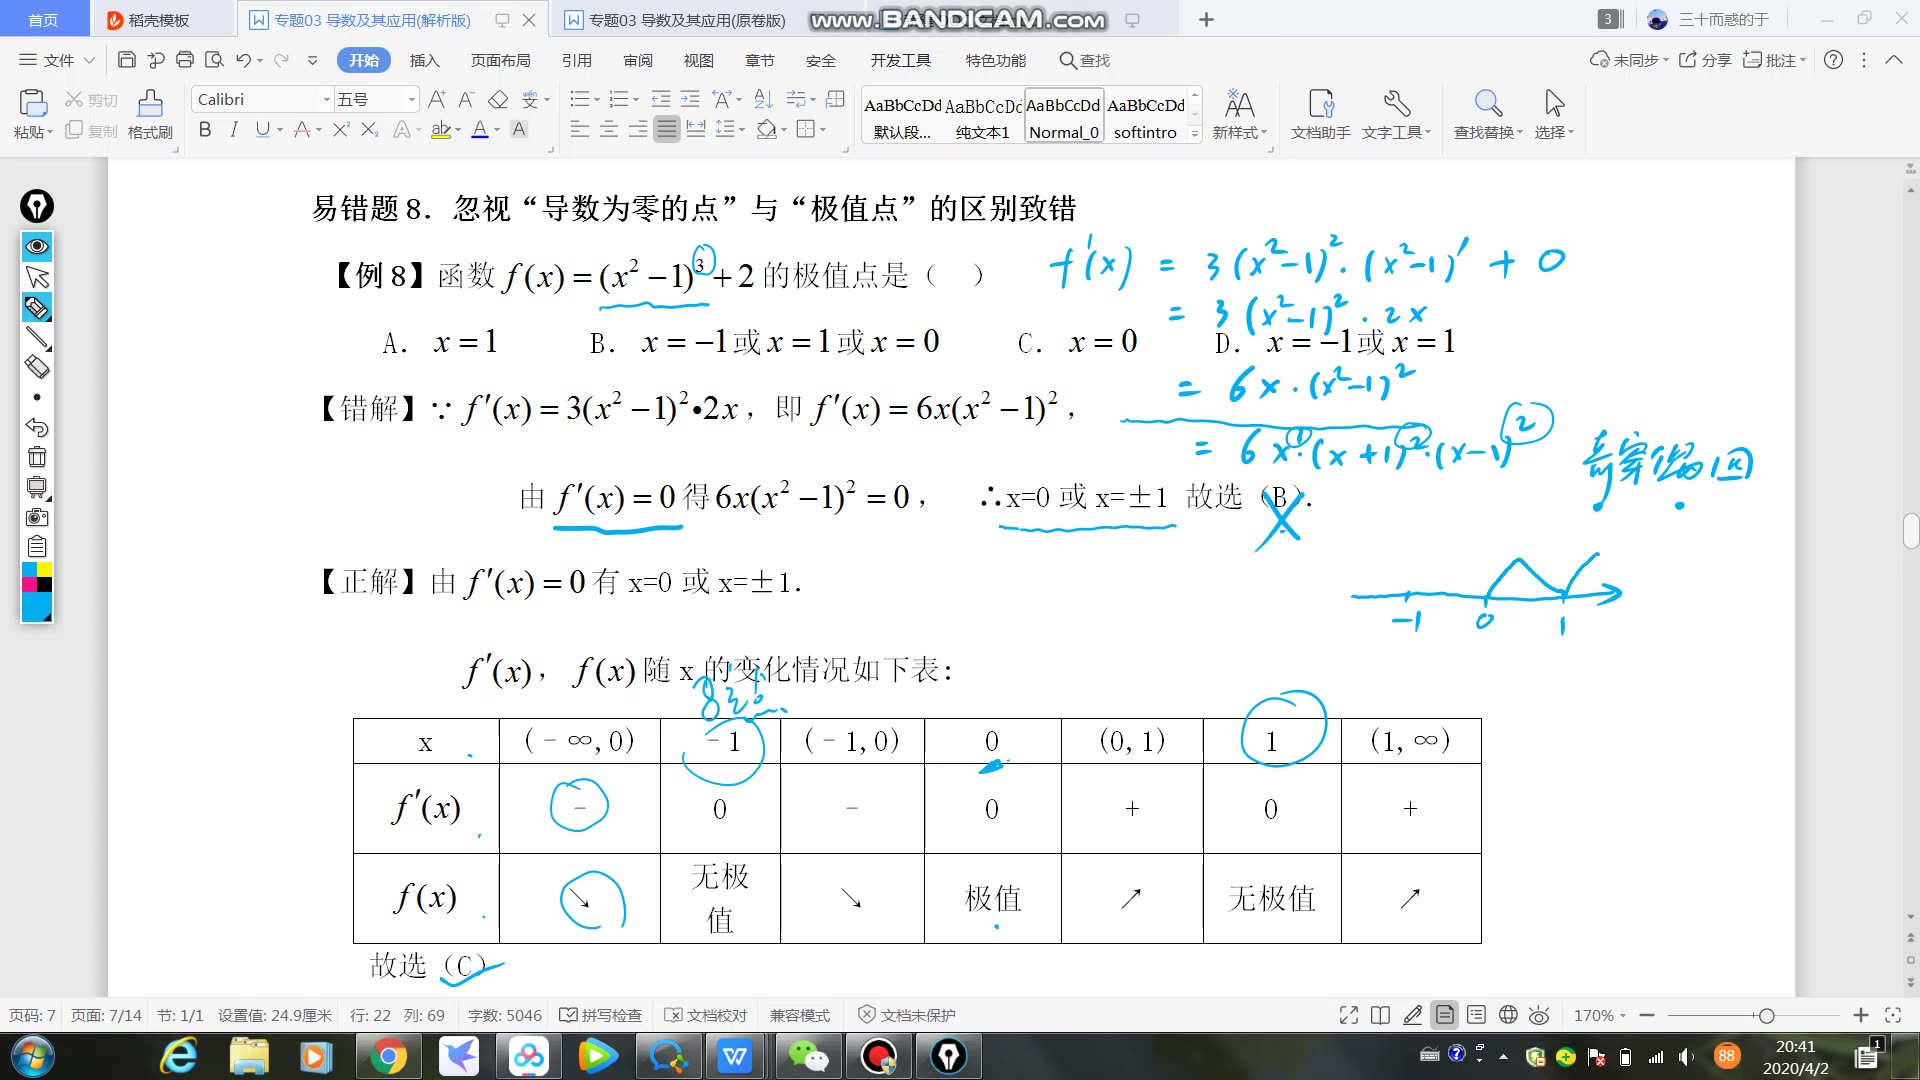Viewport: 1920px width, 1080px height.
Task: Select the eraser tool in annotation toolbar
Action: pos(37,367)
